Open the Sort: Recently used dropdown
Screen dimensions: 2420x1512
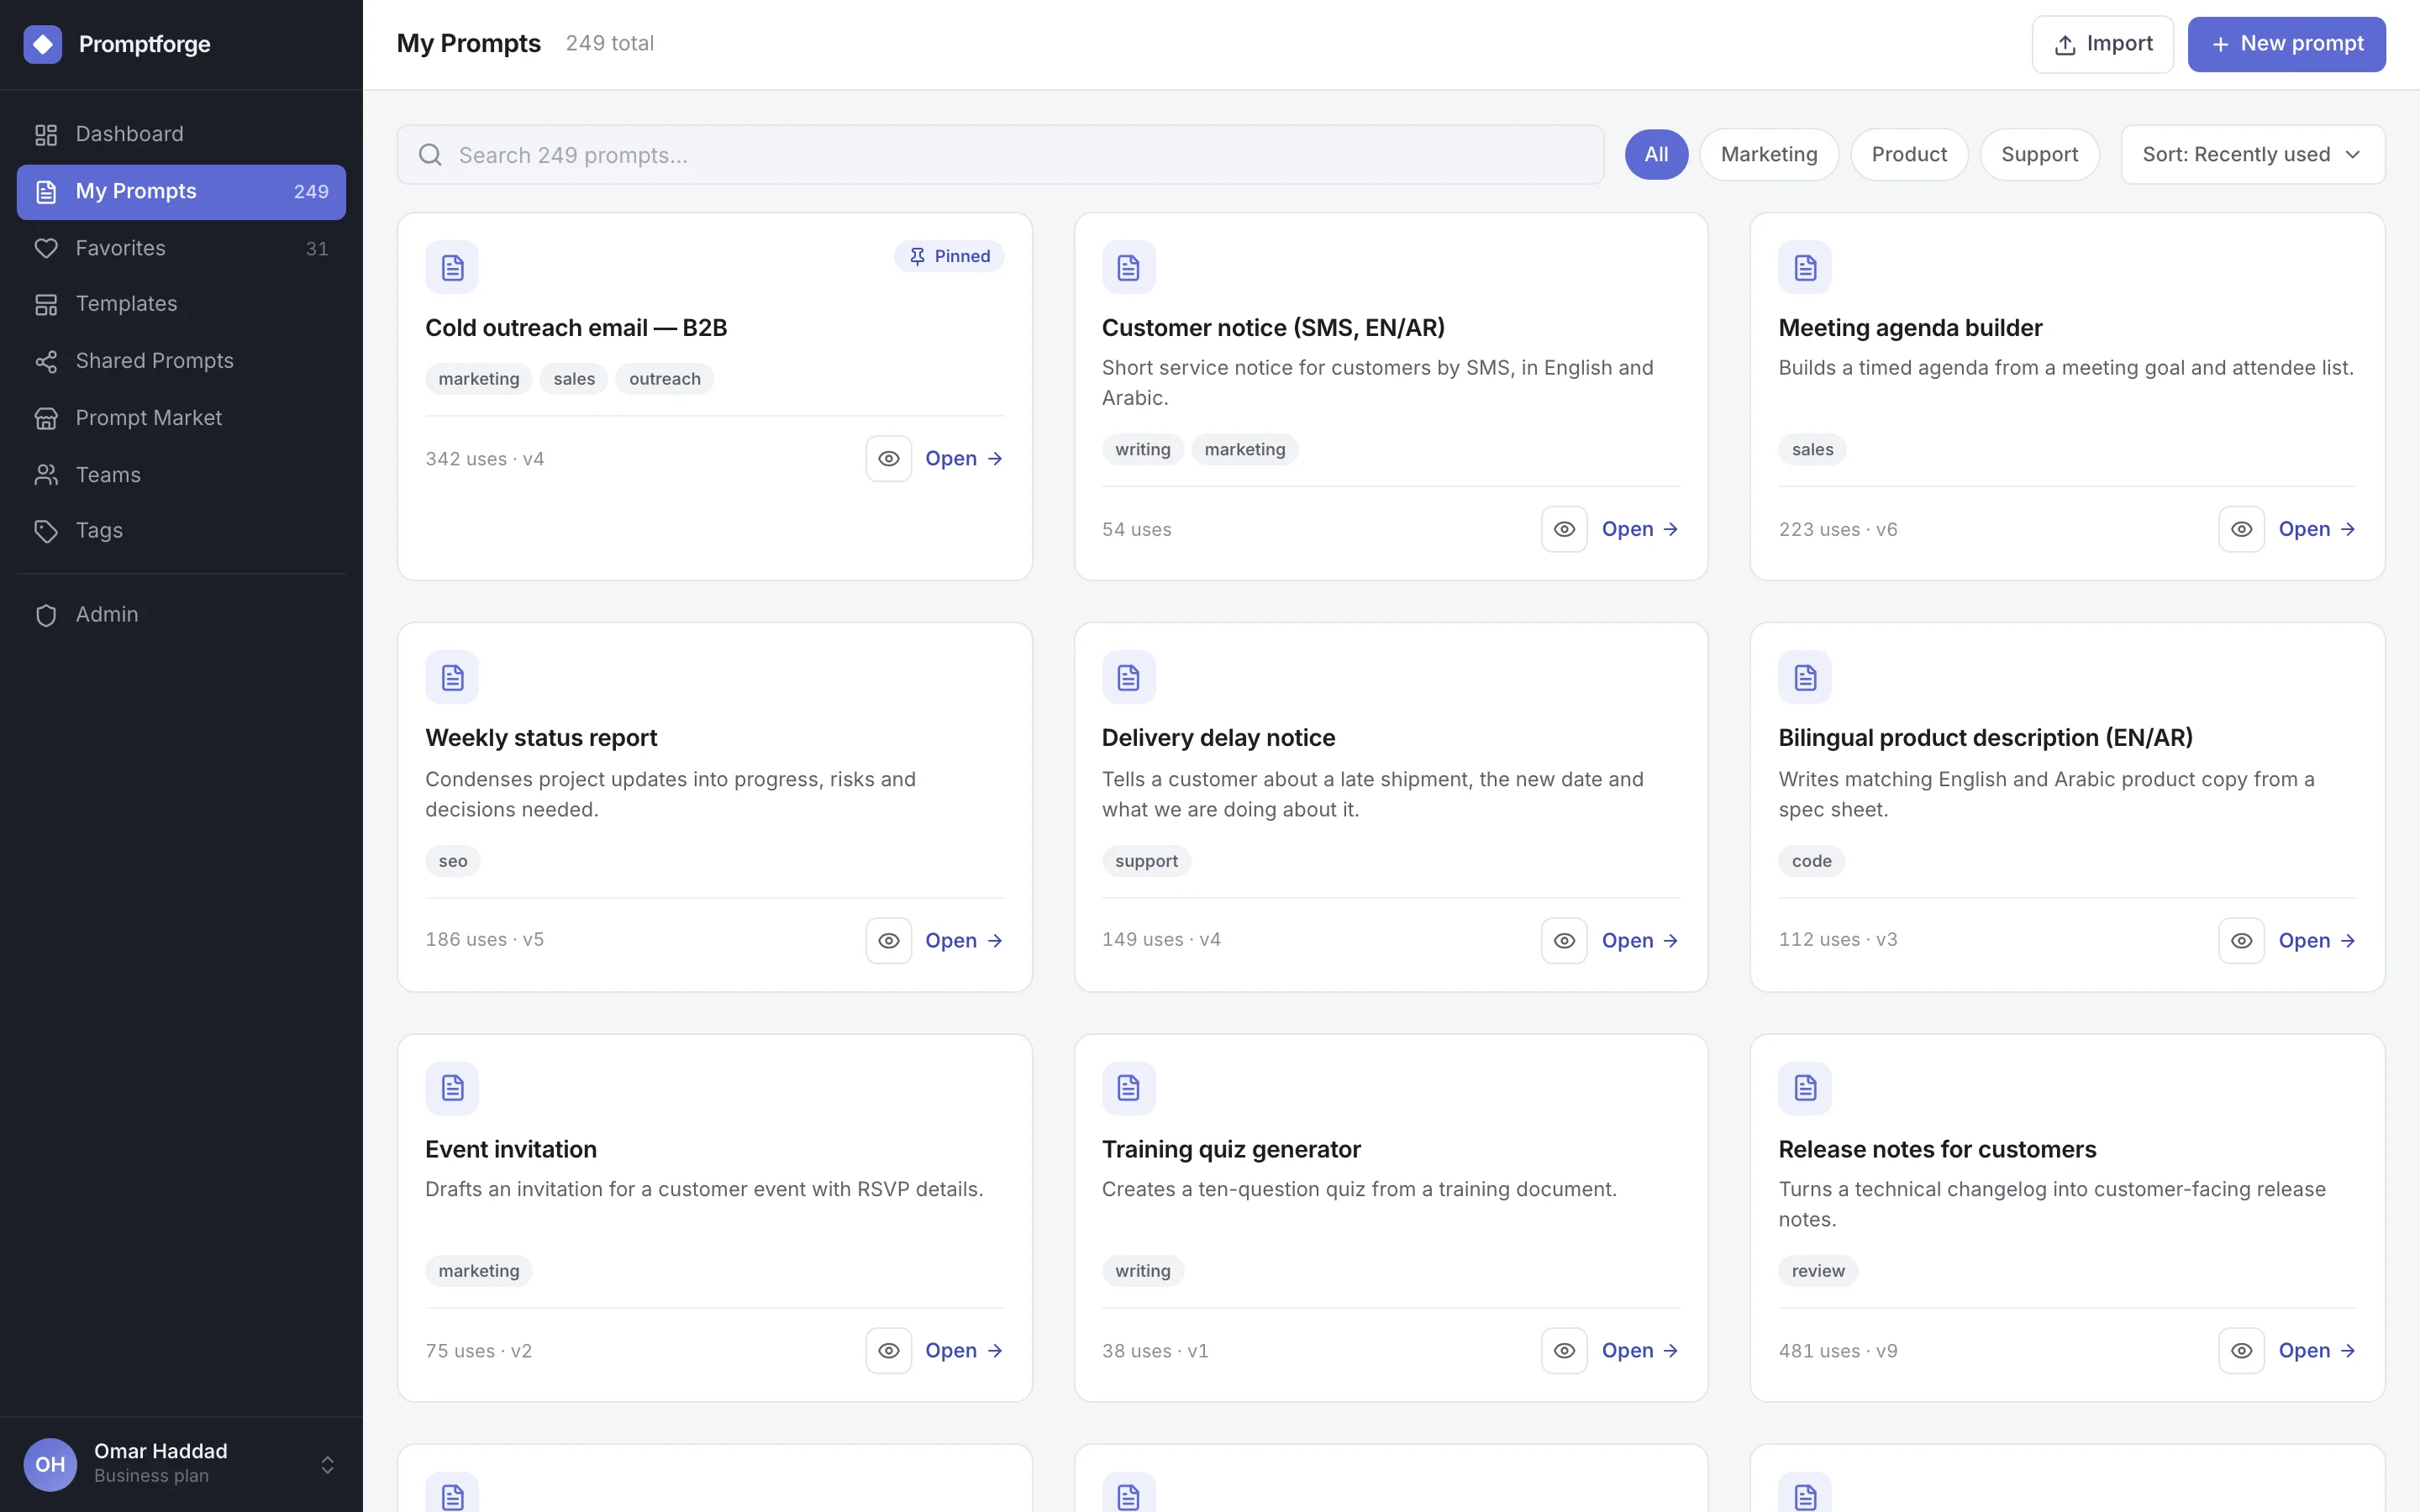coord(2252,155)
